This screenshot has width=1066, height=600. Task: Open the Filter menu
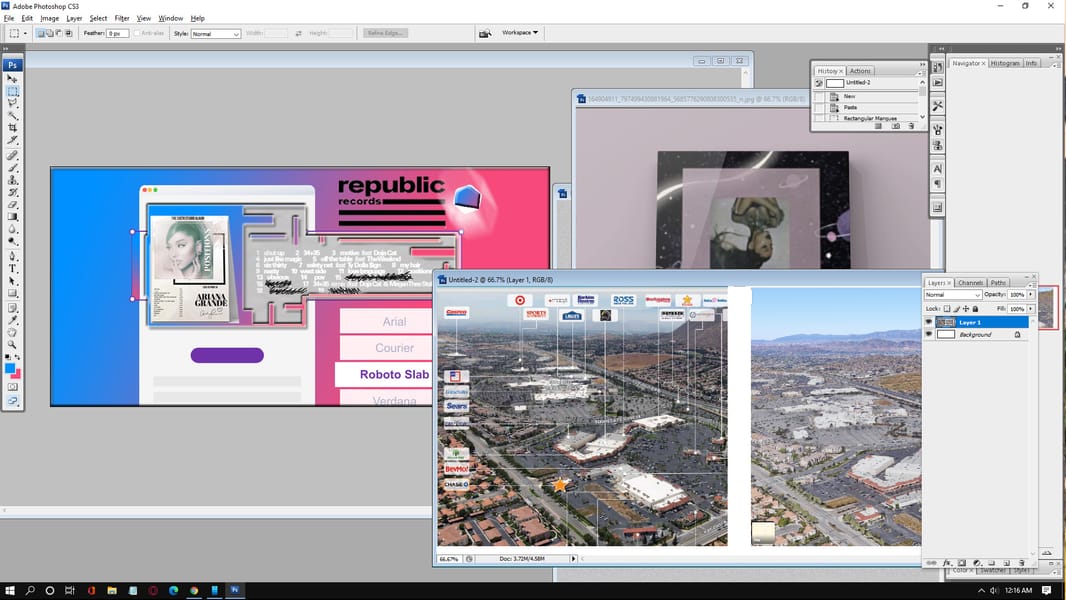(x=122, y=18)
